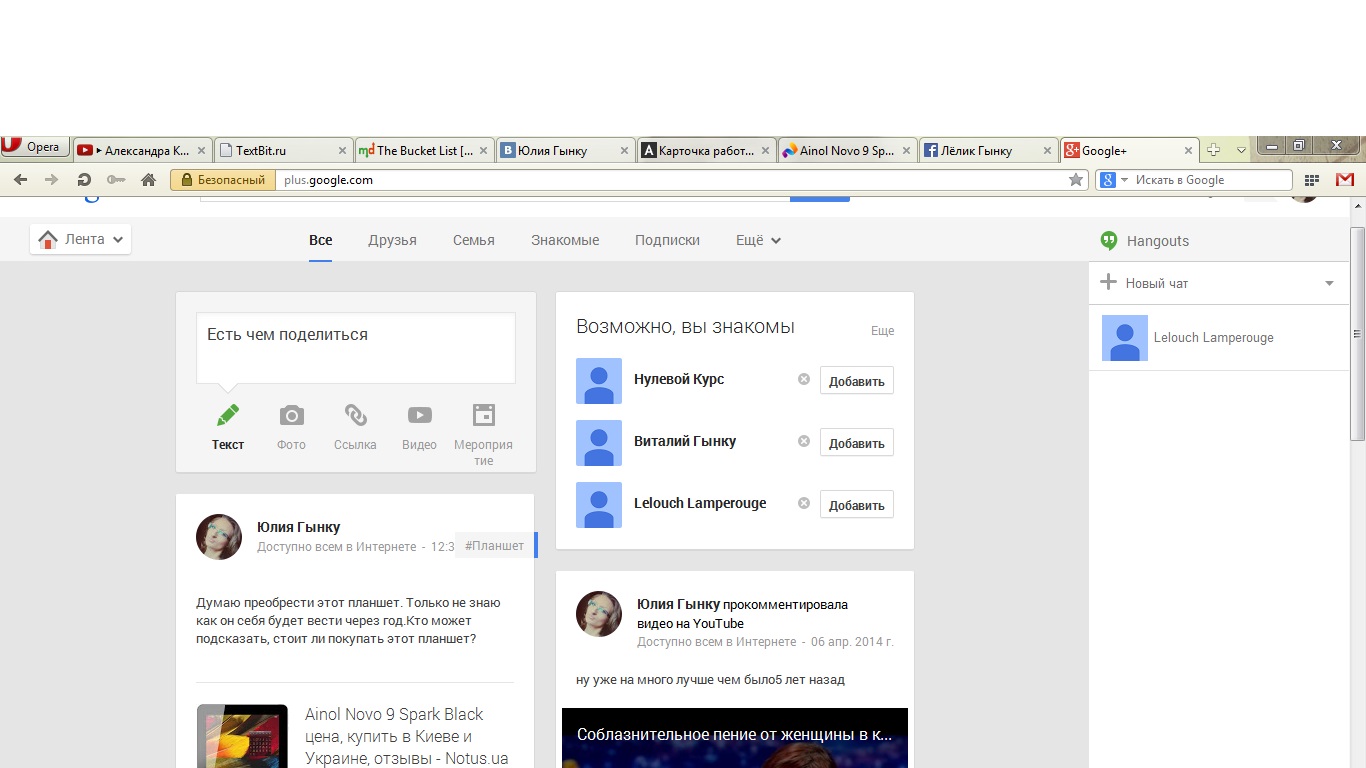Switch to the Александра К... YouTube tab
The height and width of the screenshot is (768, 1366).
(x=141, y=150)
